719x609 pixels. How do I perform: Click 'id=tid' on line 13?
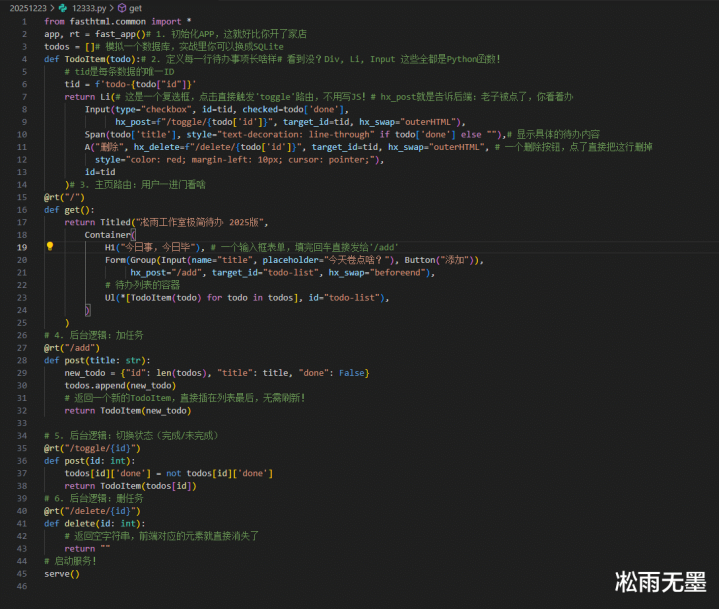point(100,172)
